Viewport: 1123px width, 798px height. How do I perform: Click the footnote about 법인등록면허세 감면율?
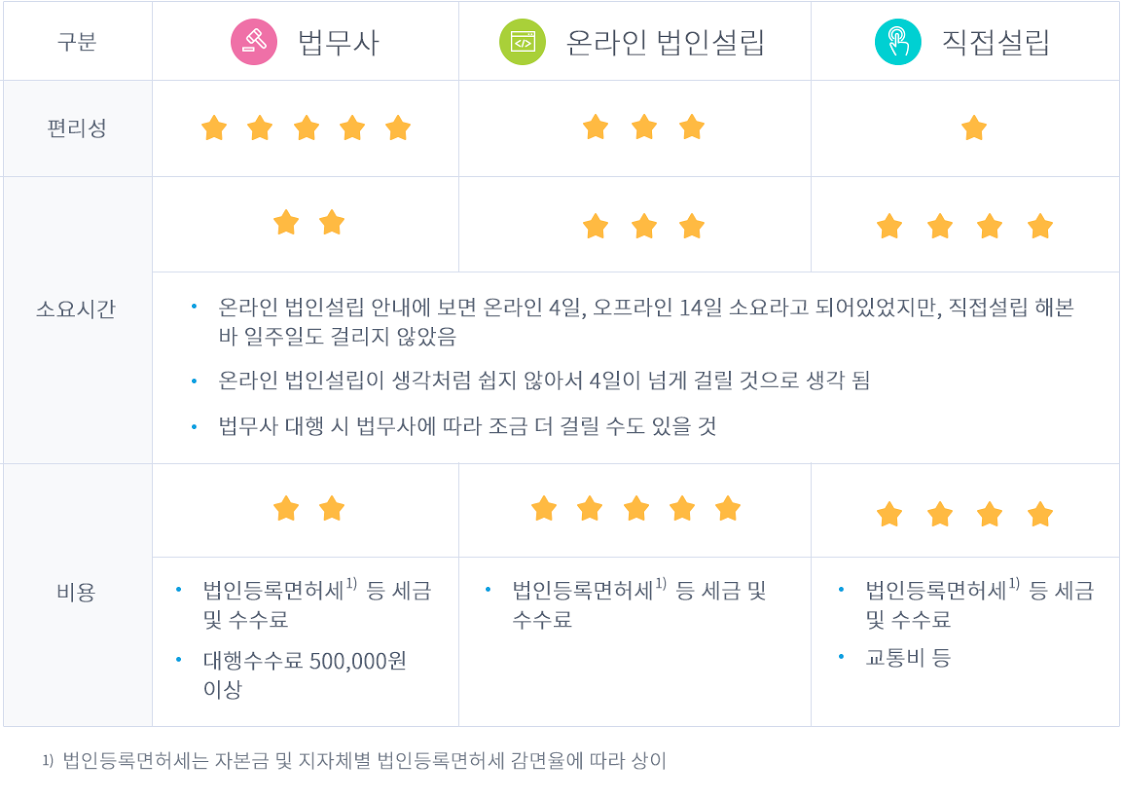click(x=355, y=761)
